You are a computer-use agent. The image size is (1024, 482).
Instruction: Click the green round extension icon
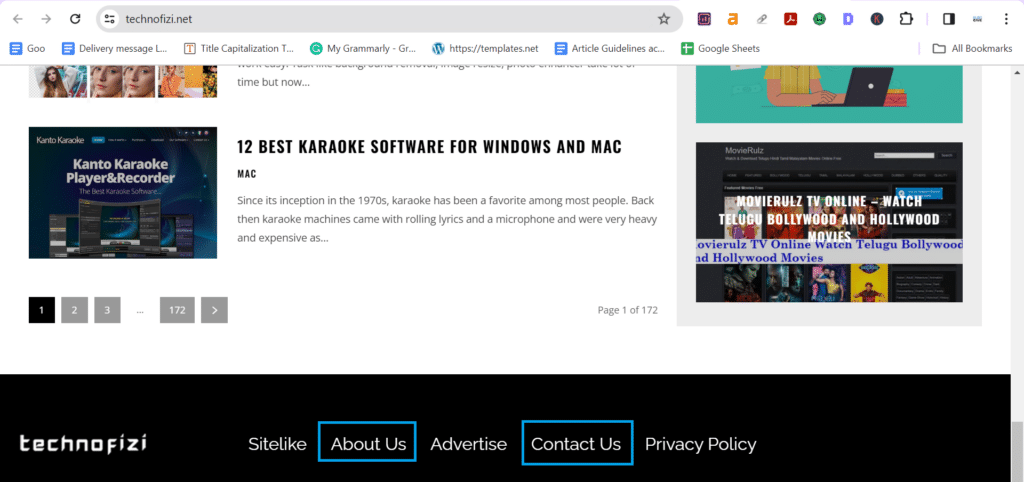819,19
